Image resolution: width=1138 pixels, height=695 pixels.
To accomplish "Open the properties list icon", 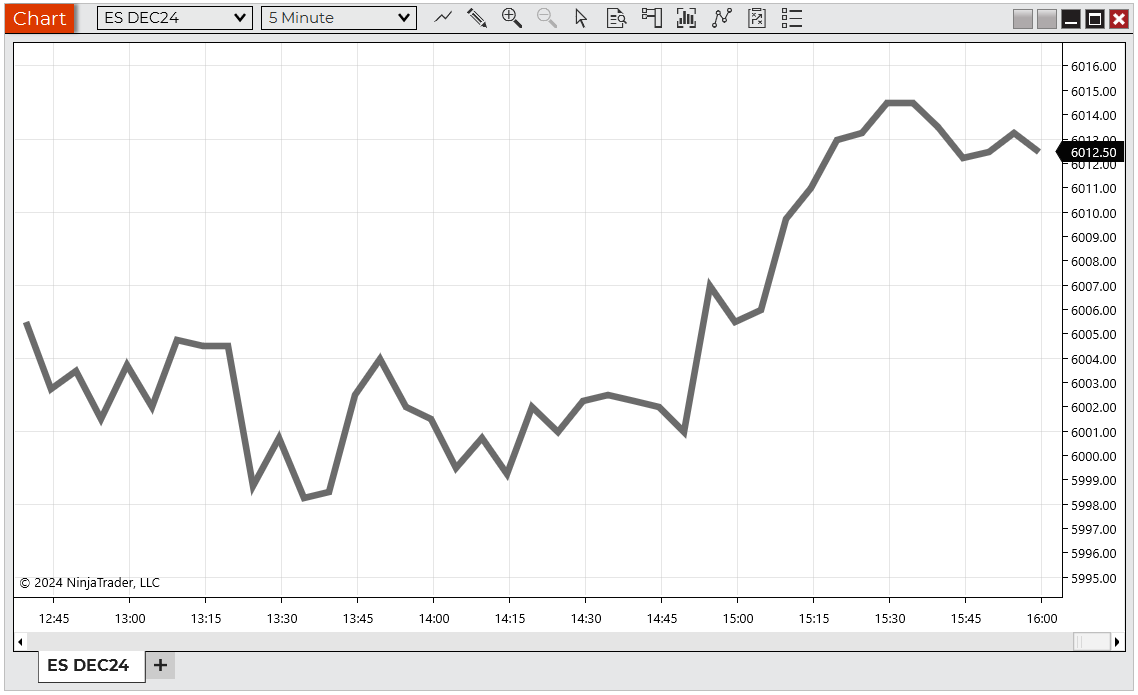I will (792, 17).
